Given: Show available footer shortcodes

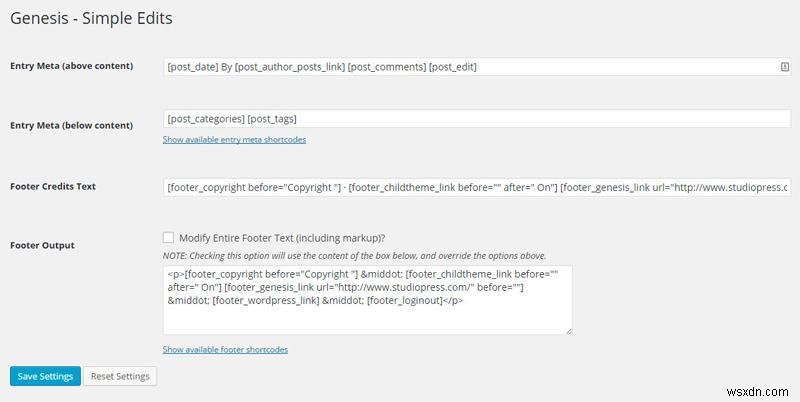Looking at the screenshot, I should pos(225,349).
